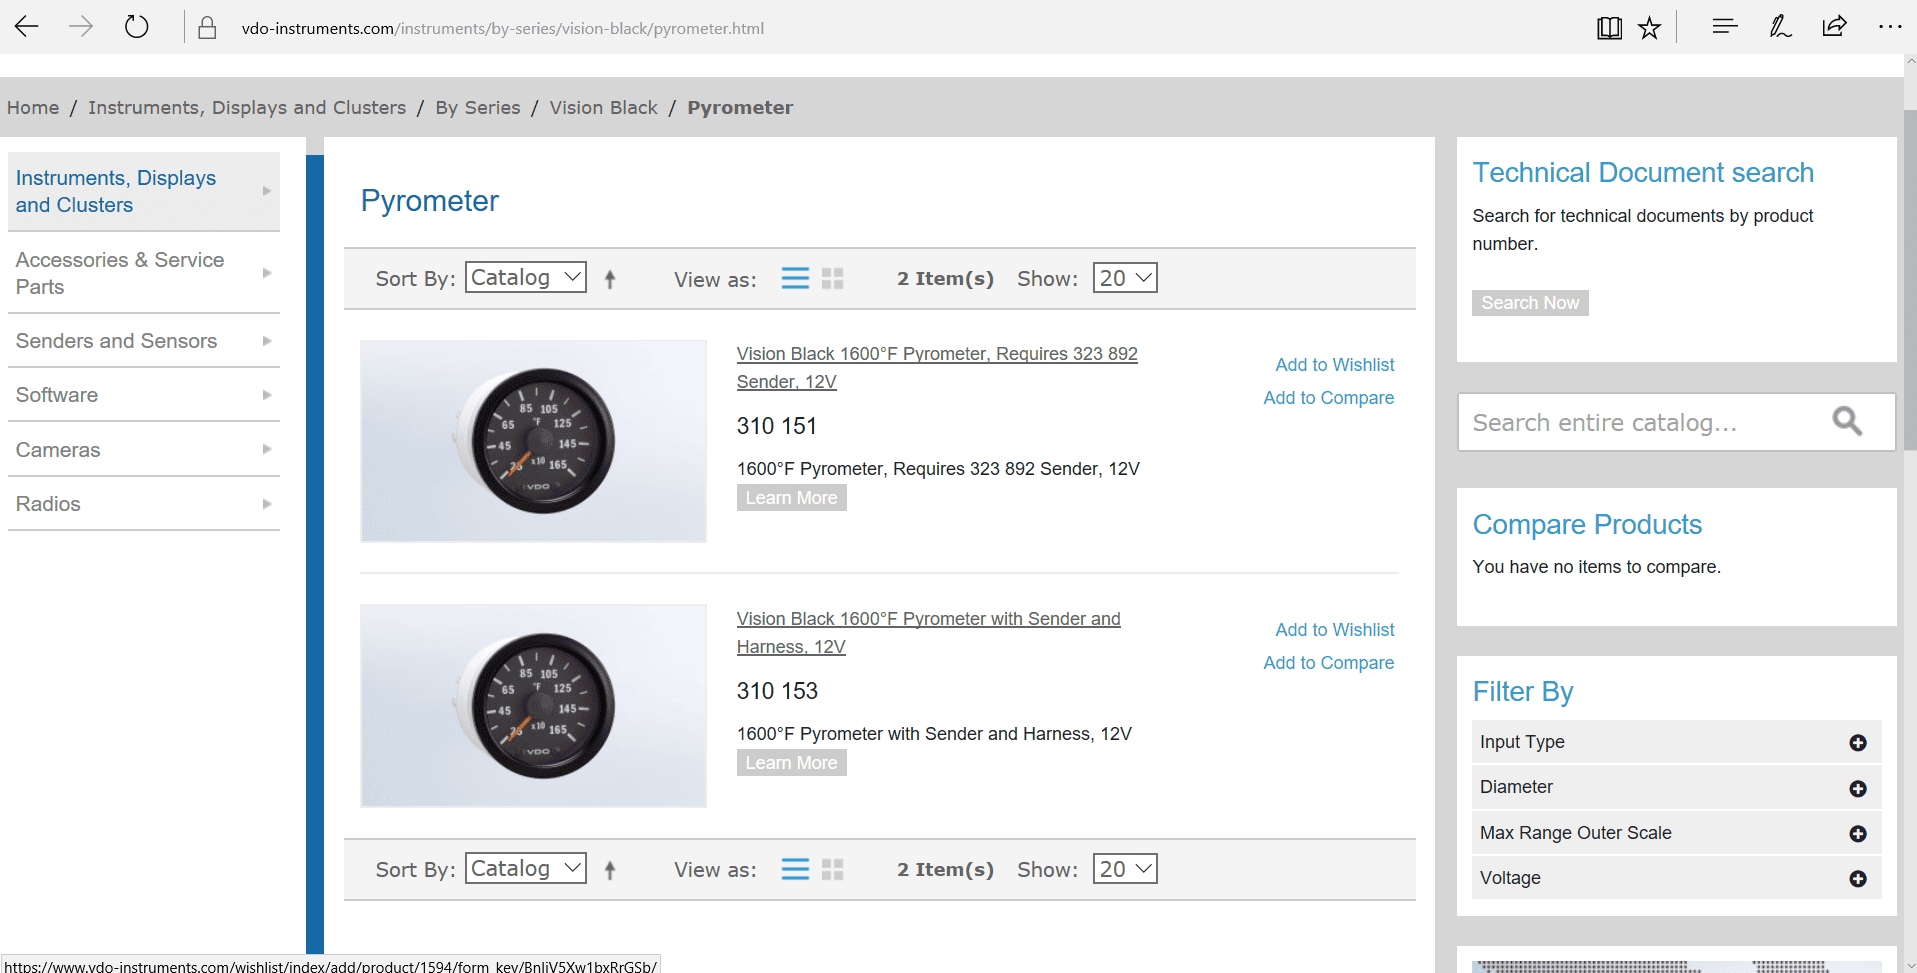Open Senders and Sensors menu item
Screen dimensions: 1917x973
(144, 341)
